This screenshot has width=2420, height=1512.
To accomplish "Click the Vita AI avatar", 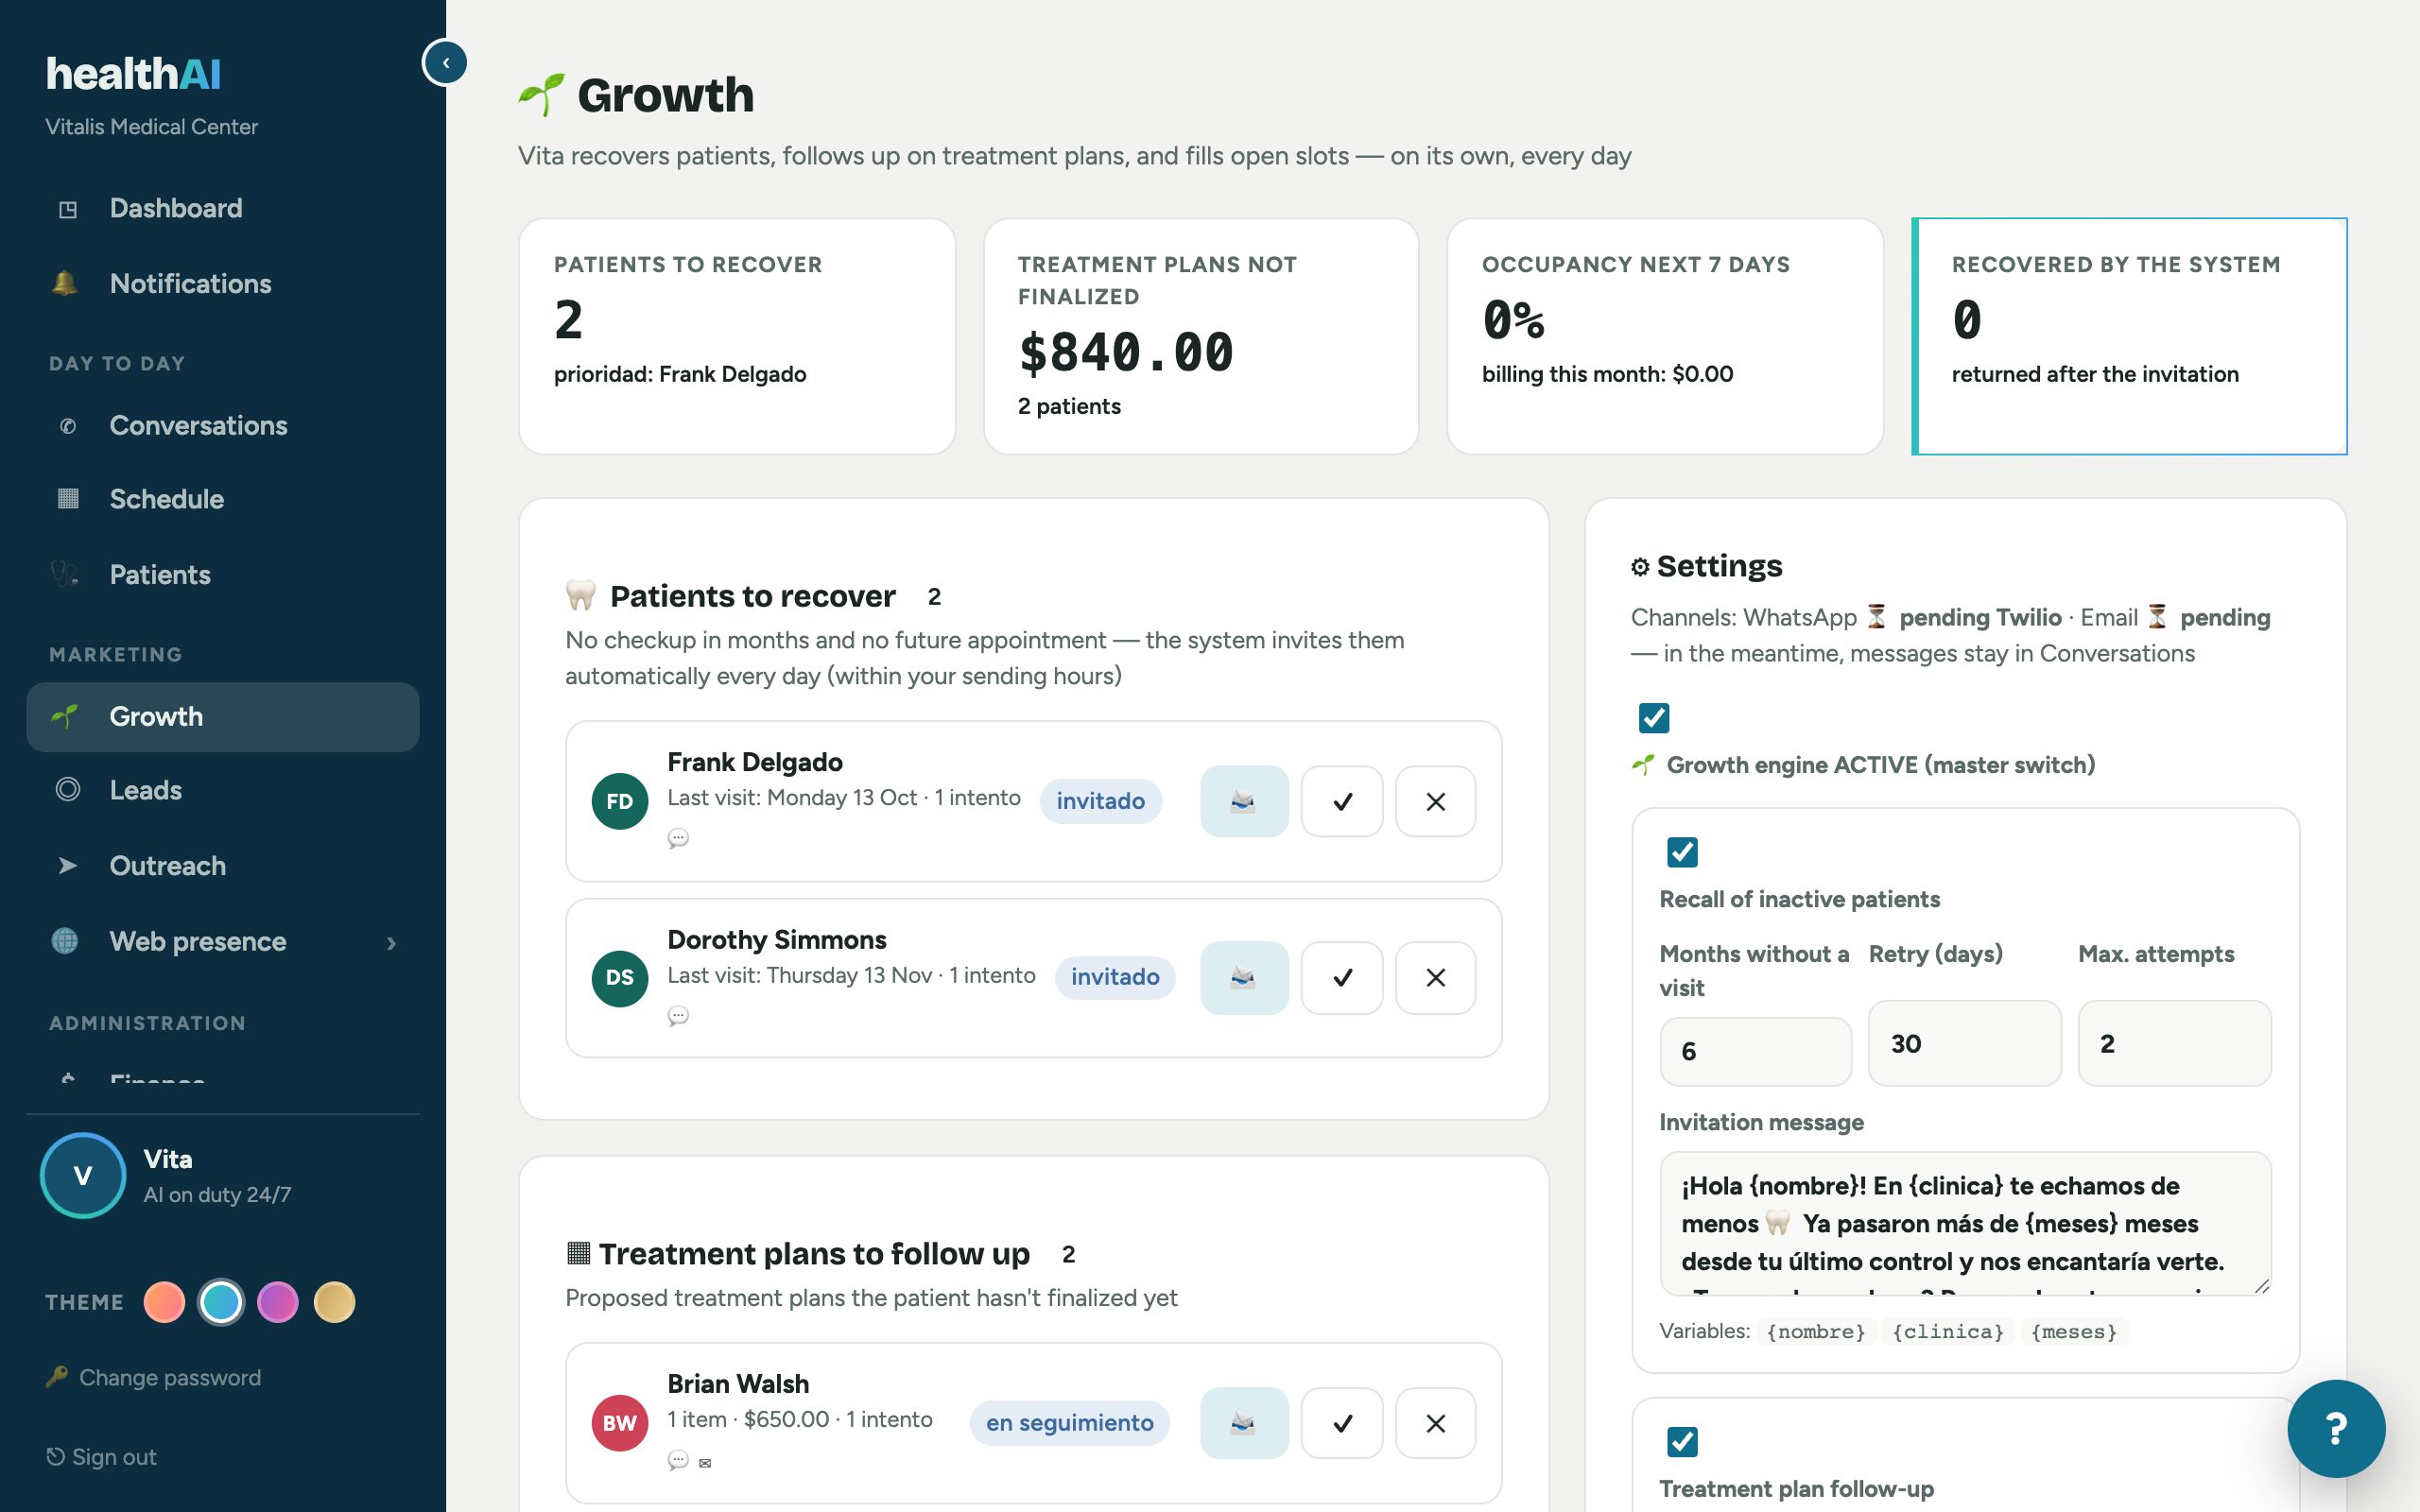I will 83,1175.
